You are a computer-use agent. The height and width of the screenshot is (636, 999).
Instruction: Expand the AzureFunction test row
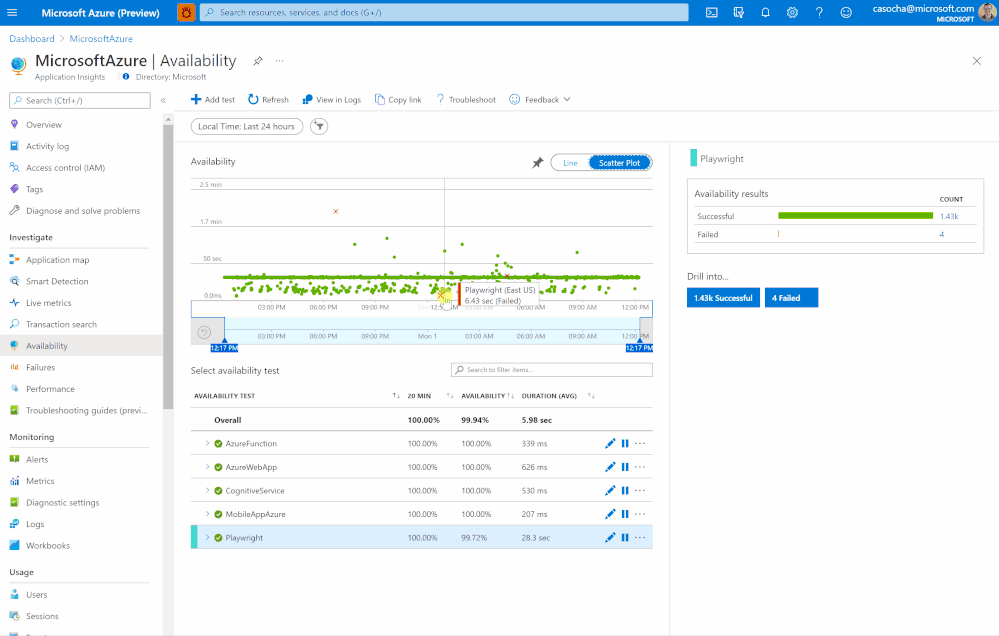click(x=207, y=444)
